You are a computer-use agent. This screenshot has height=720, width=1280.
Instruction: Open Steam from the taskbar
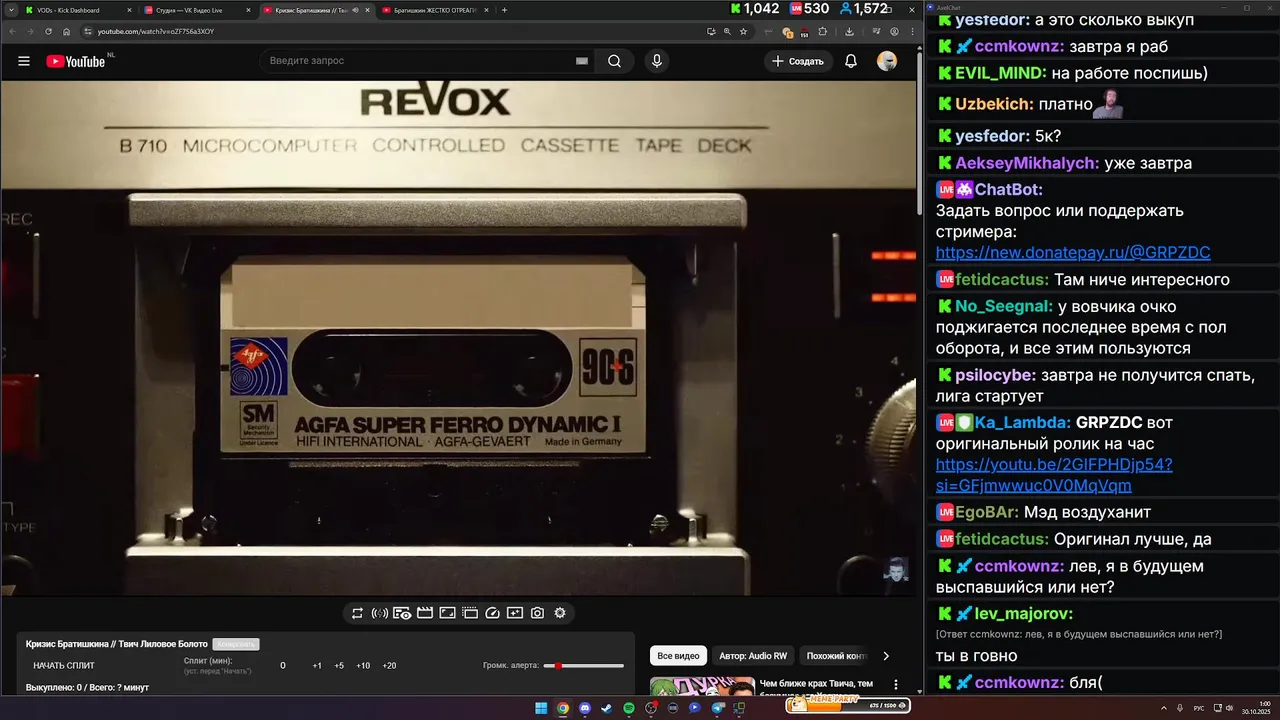[606, 708]
